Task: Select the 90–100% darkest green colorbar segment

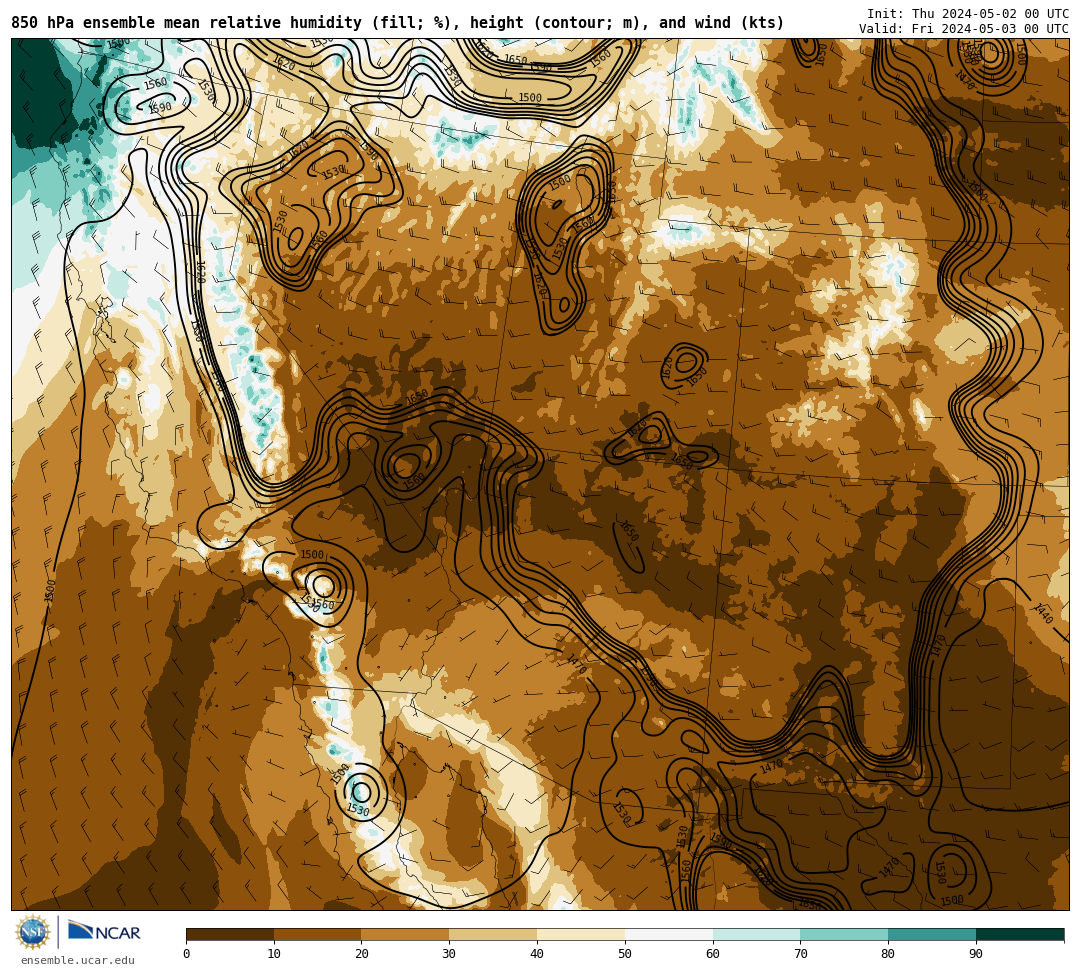Action: pyautogui.click(x=1020, y=934)
